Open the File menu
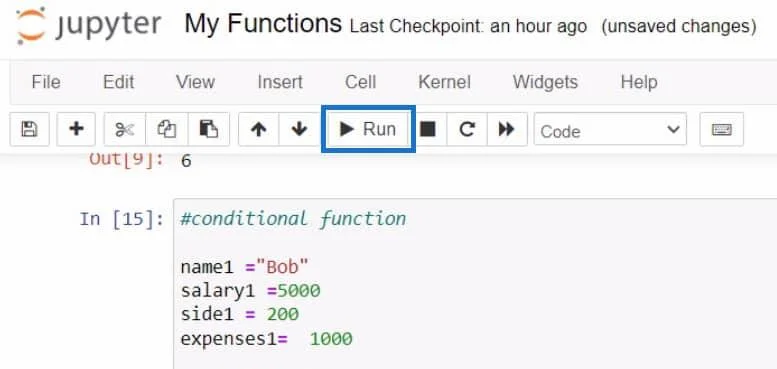Viewport: 777px width, 369px height. pyautogui.click(x=46, y=82)
